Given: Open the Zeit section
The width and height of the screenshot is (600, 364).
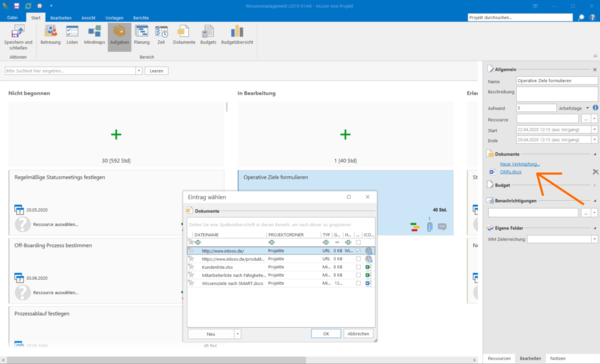Looking at the screenshot, I should pyautogui.click(x=161, y=35).
